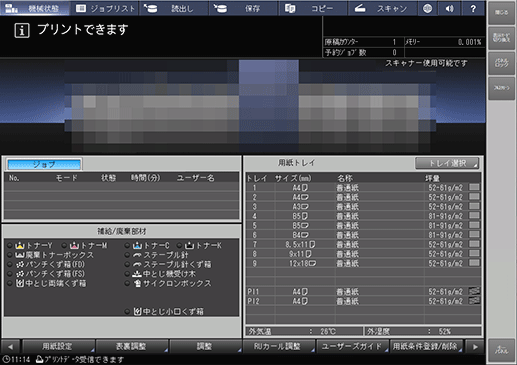Screen dimensions: 517x365
Task: Click the 廃棄トナーボックス waste toner icon
Action: 20,255
